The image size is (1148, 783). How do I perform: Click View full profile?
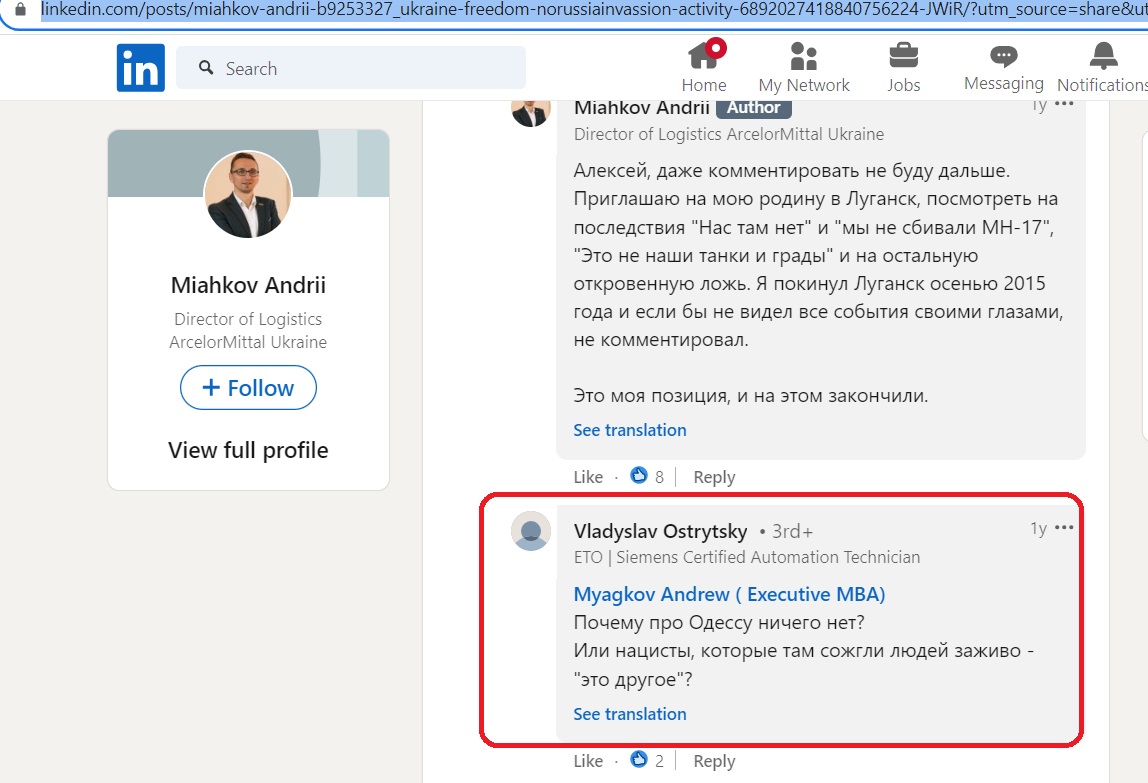(x=248, y=450)
